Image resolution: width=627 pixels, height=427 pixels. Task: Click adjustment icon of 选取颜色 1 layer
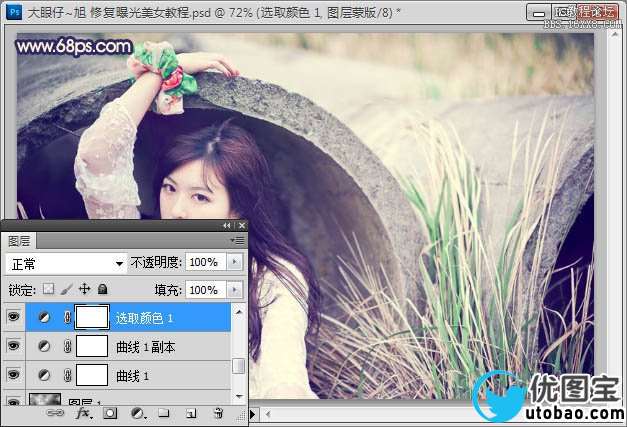(x=44, y=317)
